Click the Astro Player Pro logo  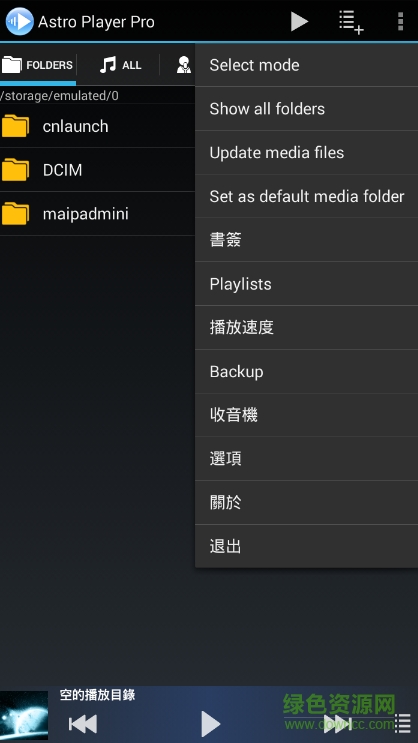click(x=19, y=21)
